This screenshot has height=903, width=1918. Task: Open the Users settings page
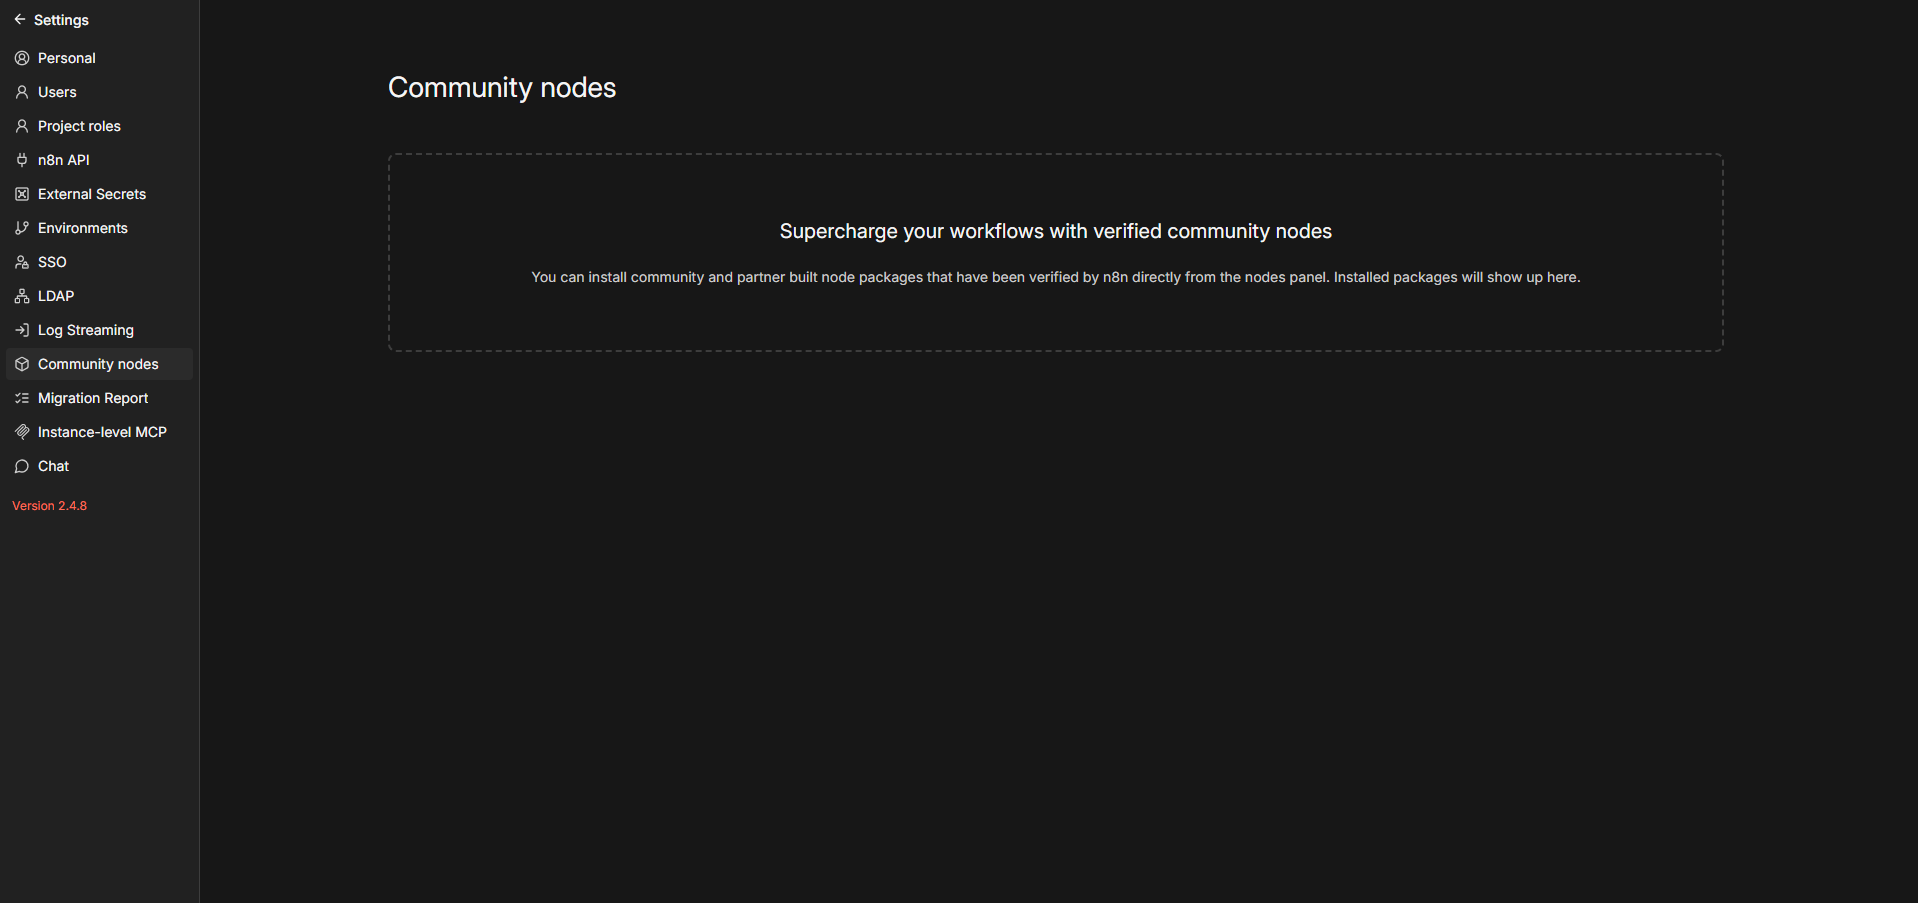point(57,92)
